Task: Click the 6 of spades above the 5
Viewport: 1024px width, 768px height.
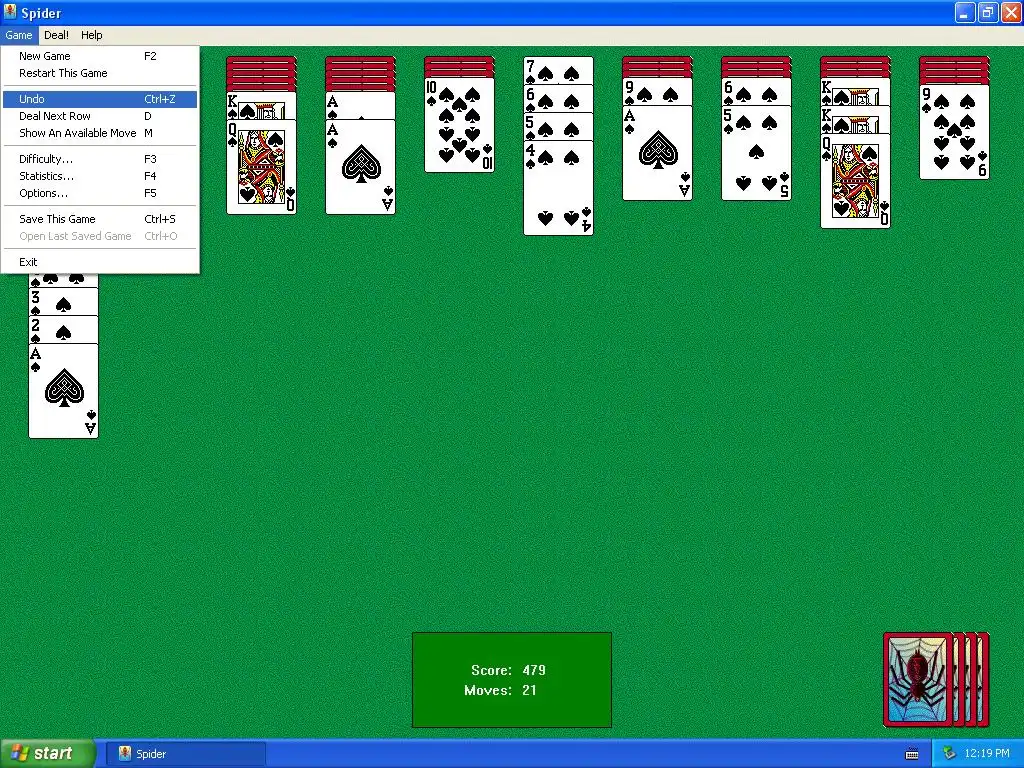Action: pos(756,91)
